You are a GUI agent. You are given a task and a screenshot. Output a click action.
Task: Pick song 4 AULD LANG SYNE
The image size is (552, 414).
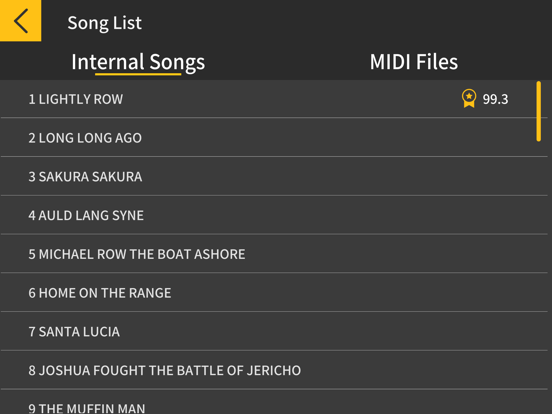274,215
